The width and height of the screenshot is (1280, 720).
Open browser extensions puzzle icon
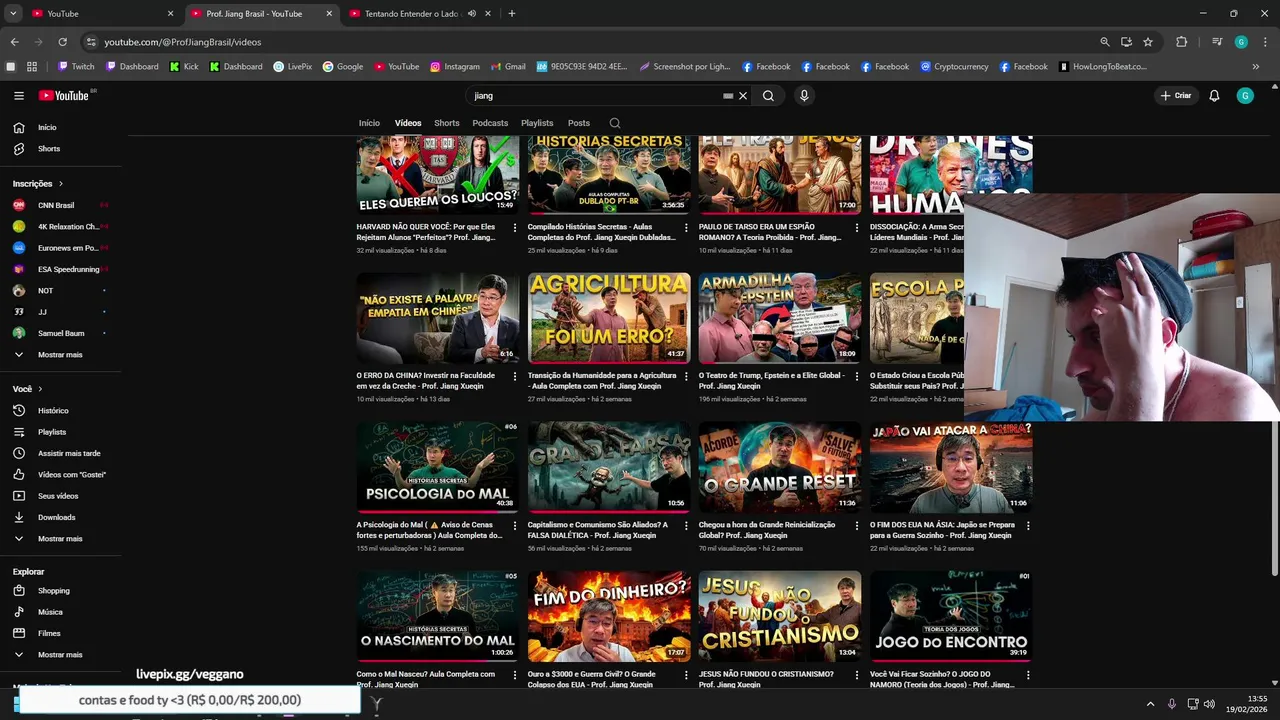pos(1182,42)
